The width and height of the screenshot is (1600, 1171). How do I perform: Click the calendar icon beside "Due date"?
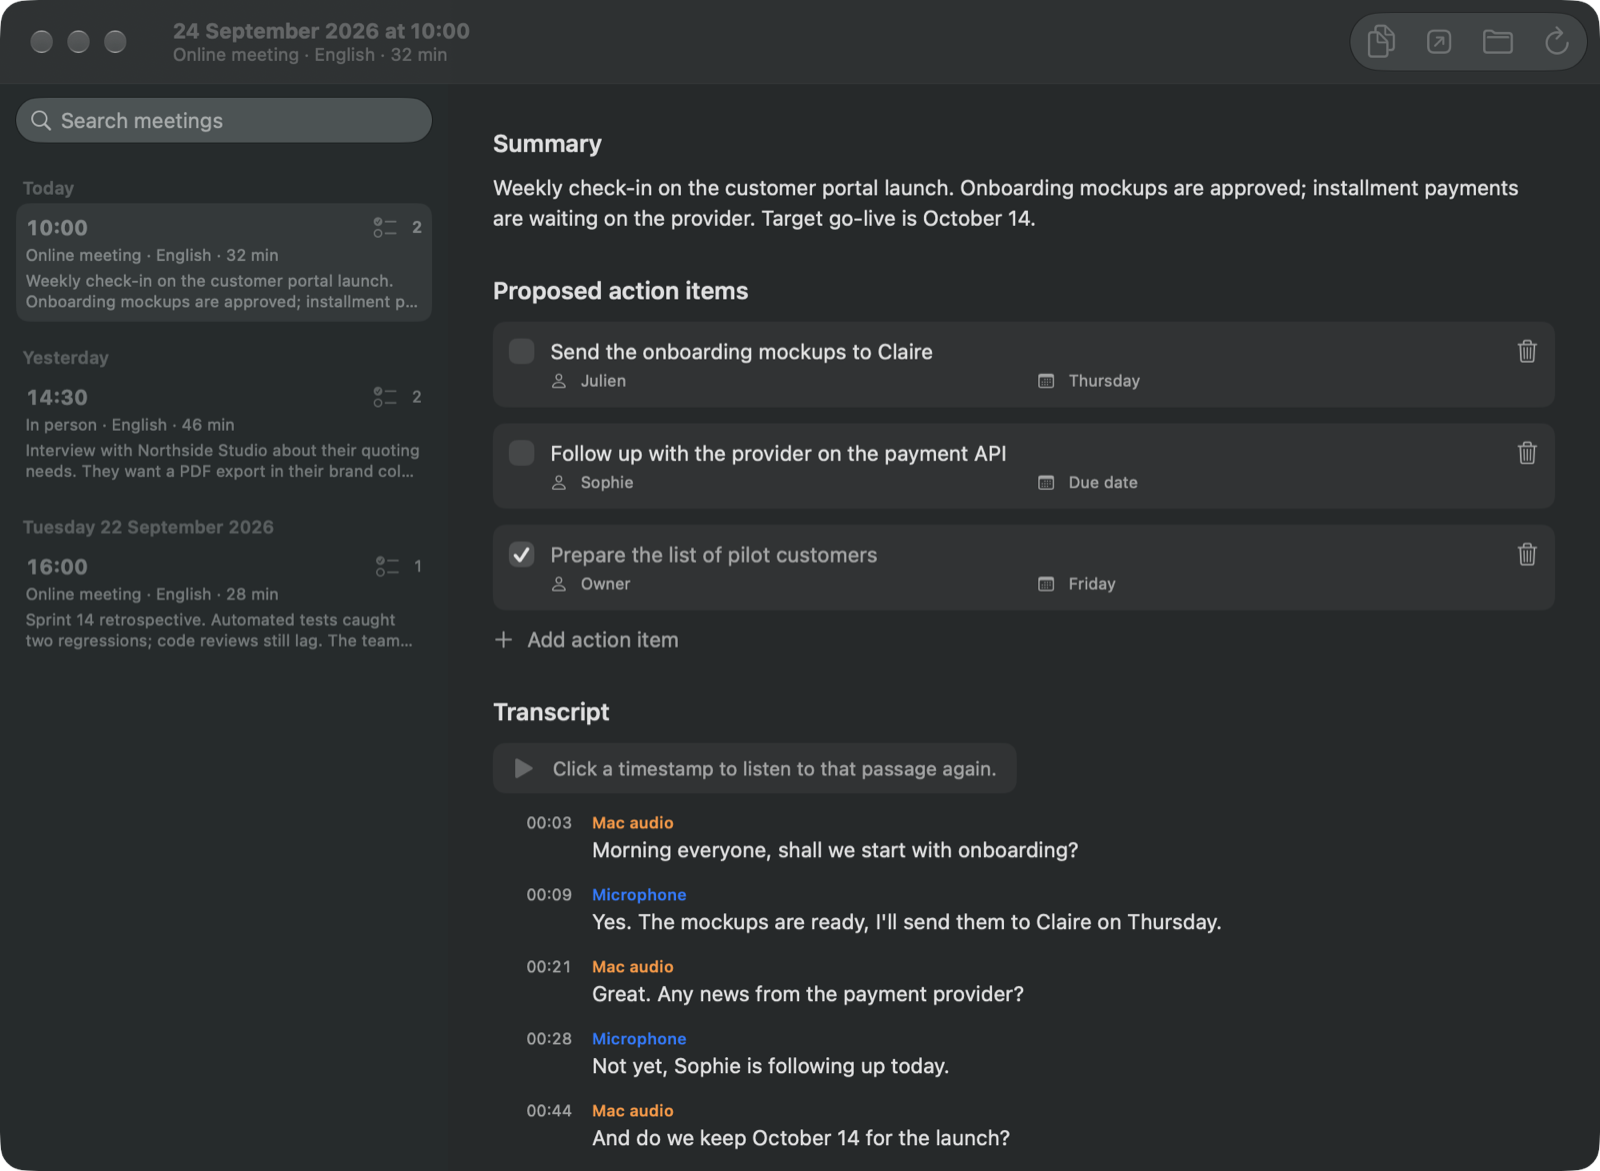click(x=1046, y=483)
